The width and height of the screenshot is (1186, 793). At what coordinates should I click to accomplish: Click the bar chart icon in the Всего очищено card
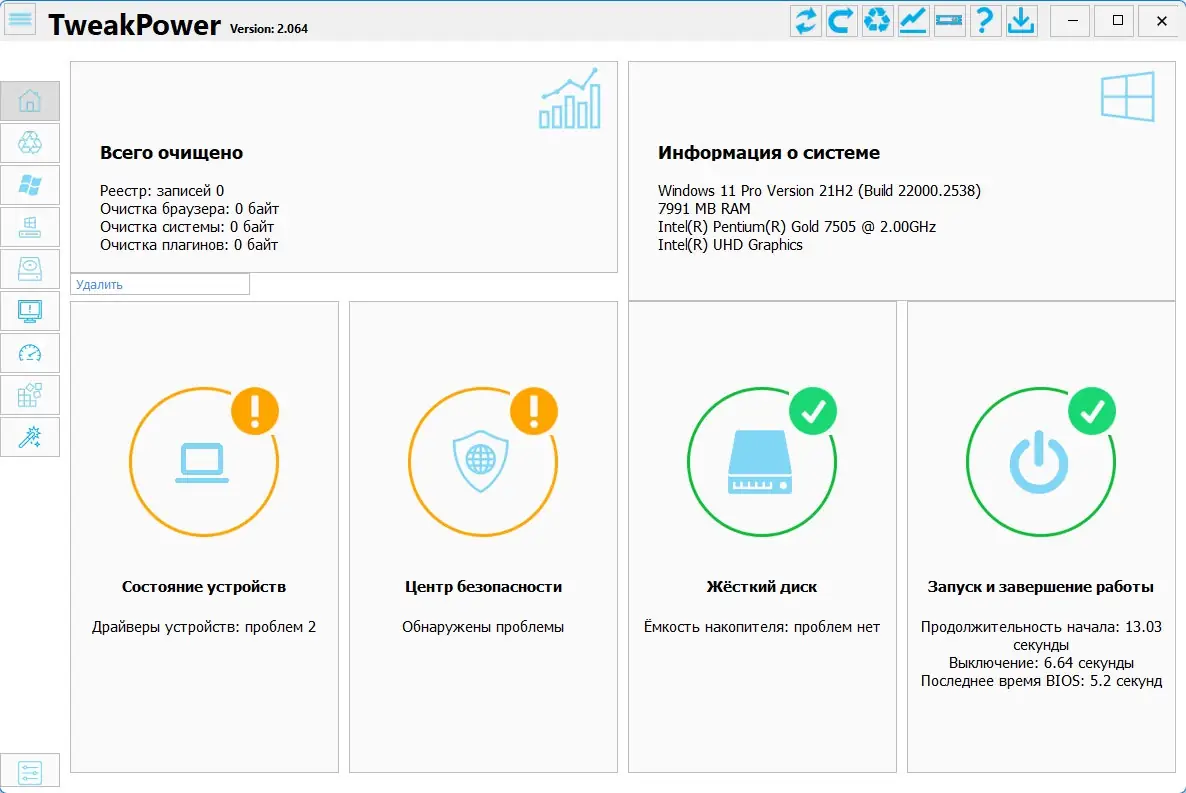tap(570, 98)
